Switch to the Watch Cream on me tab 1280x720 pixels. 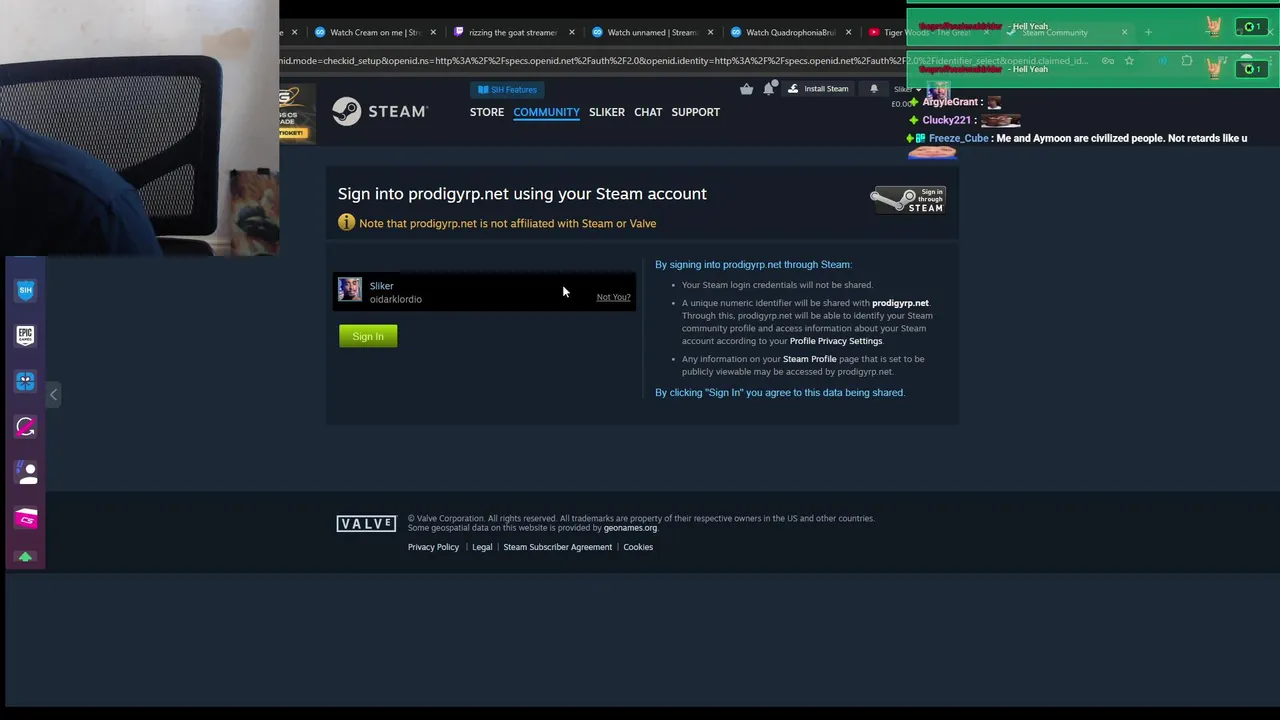(374, 32)
